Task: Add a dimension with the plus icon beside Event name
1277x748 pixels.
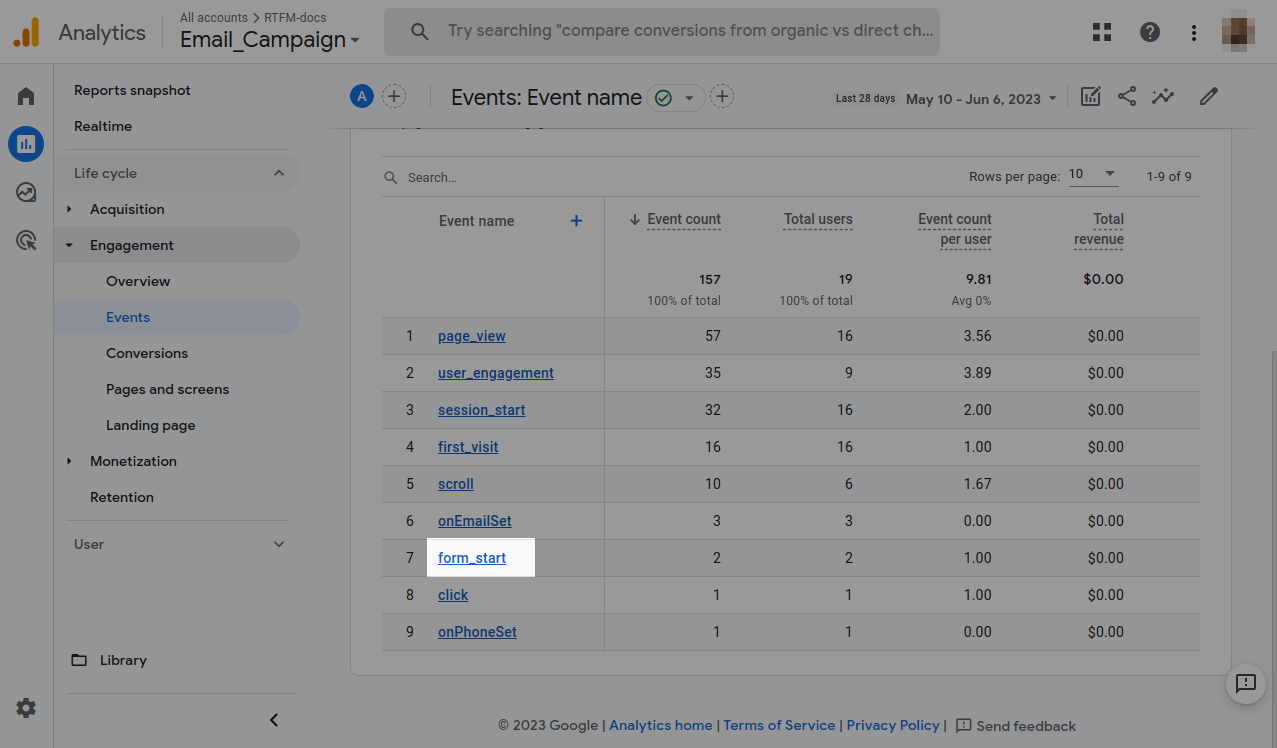Action: point(576,221)
